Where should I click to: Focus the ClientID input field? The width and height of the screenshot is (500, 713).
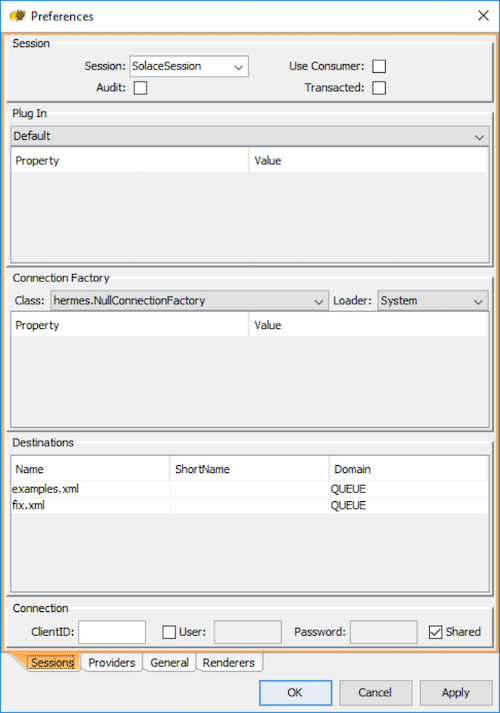(x=112, y=632)
